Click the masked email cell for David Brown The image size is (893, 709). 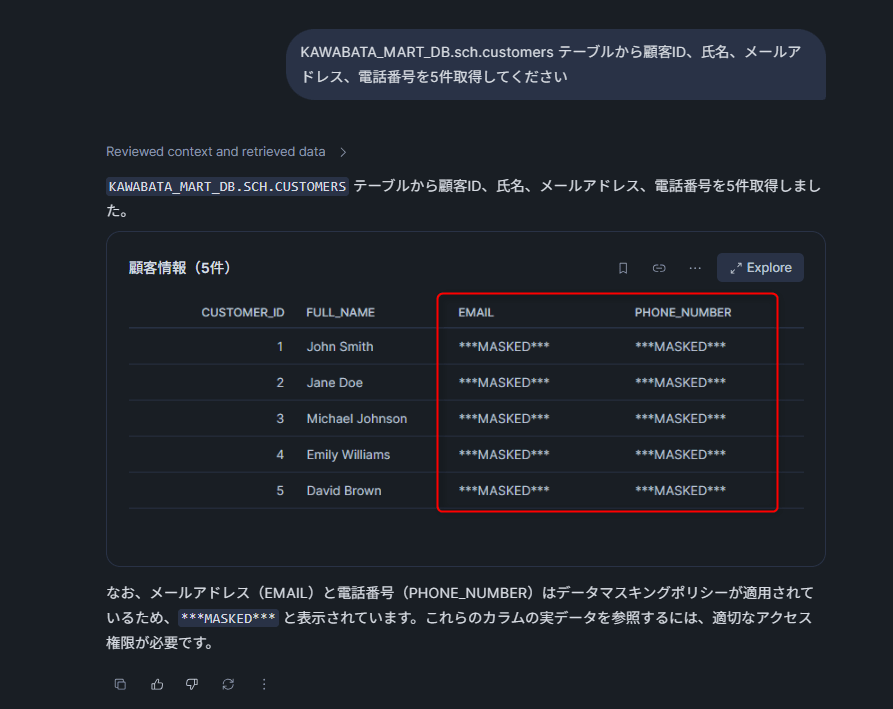[504, 490]
